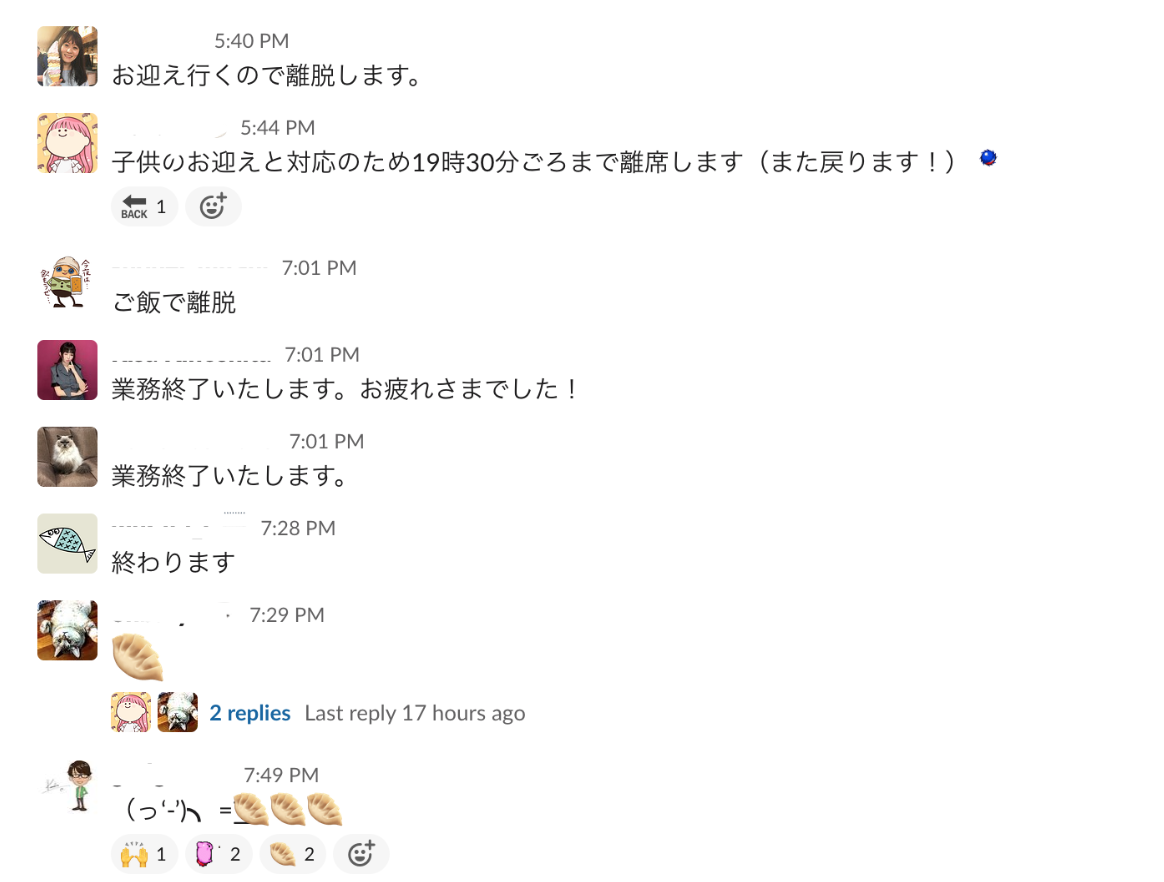
Task: Open the 2 replies thread
Action: pyautogui.click(x=249, y=713)
